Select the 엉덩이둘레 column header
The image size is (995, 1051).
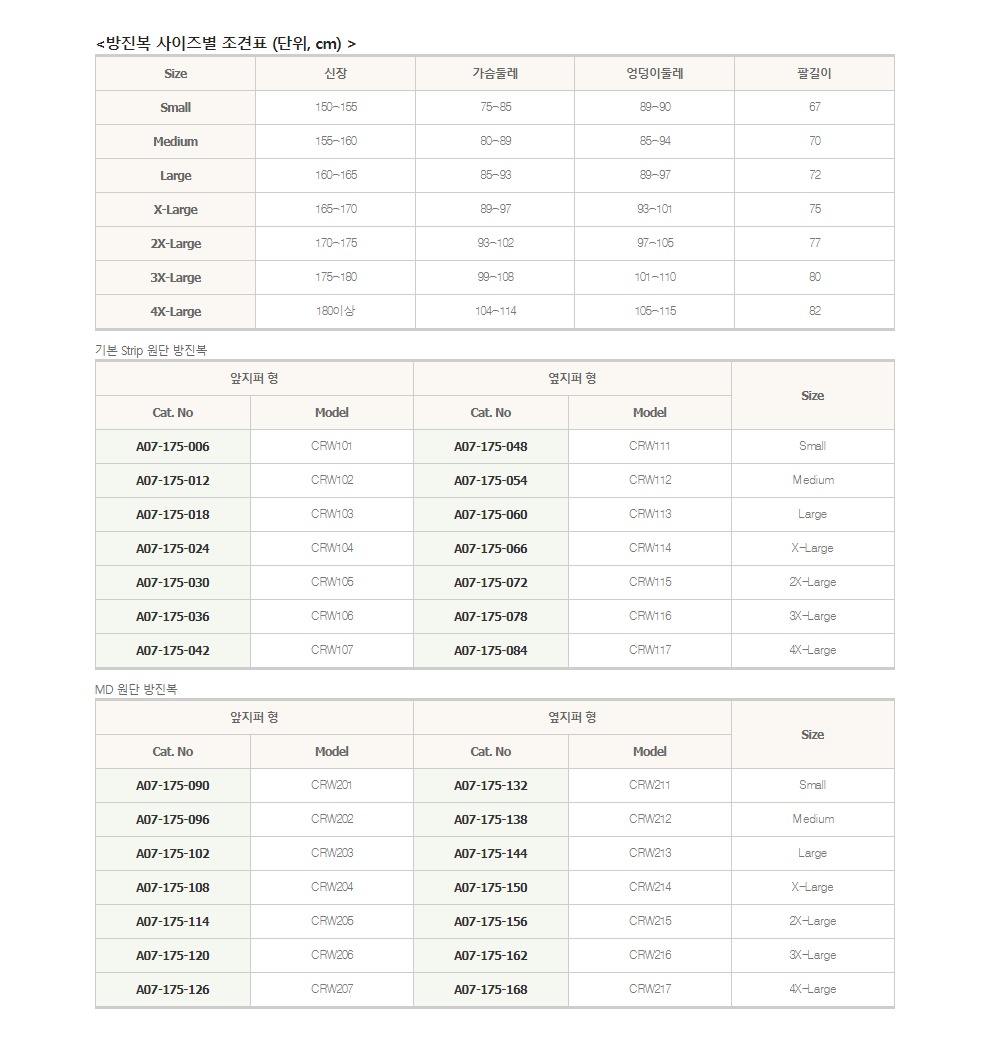point(655,74)
